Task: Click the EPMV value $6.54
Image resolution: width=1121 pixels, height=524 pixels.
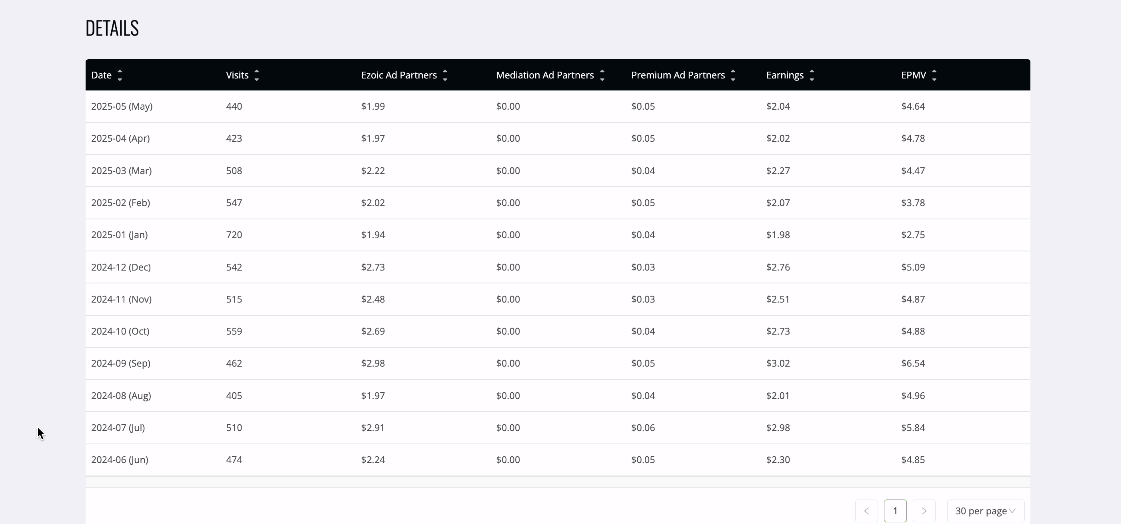Action: click(x=913, y=363)
